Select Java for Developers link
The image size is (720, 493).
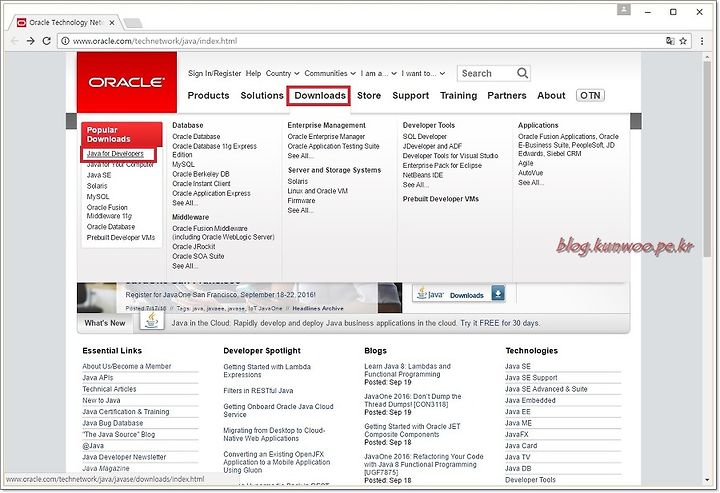(x=115, y=154)
